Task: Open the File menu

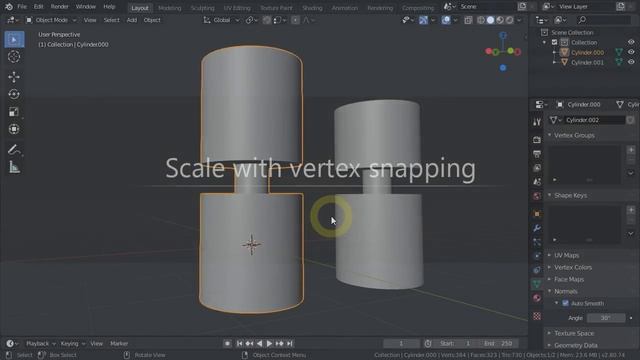Action: pyautogui.click(x=22, y=7)
